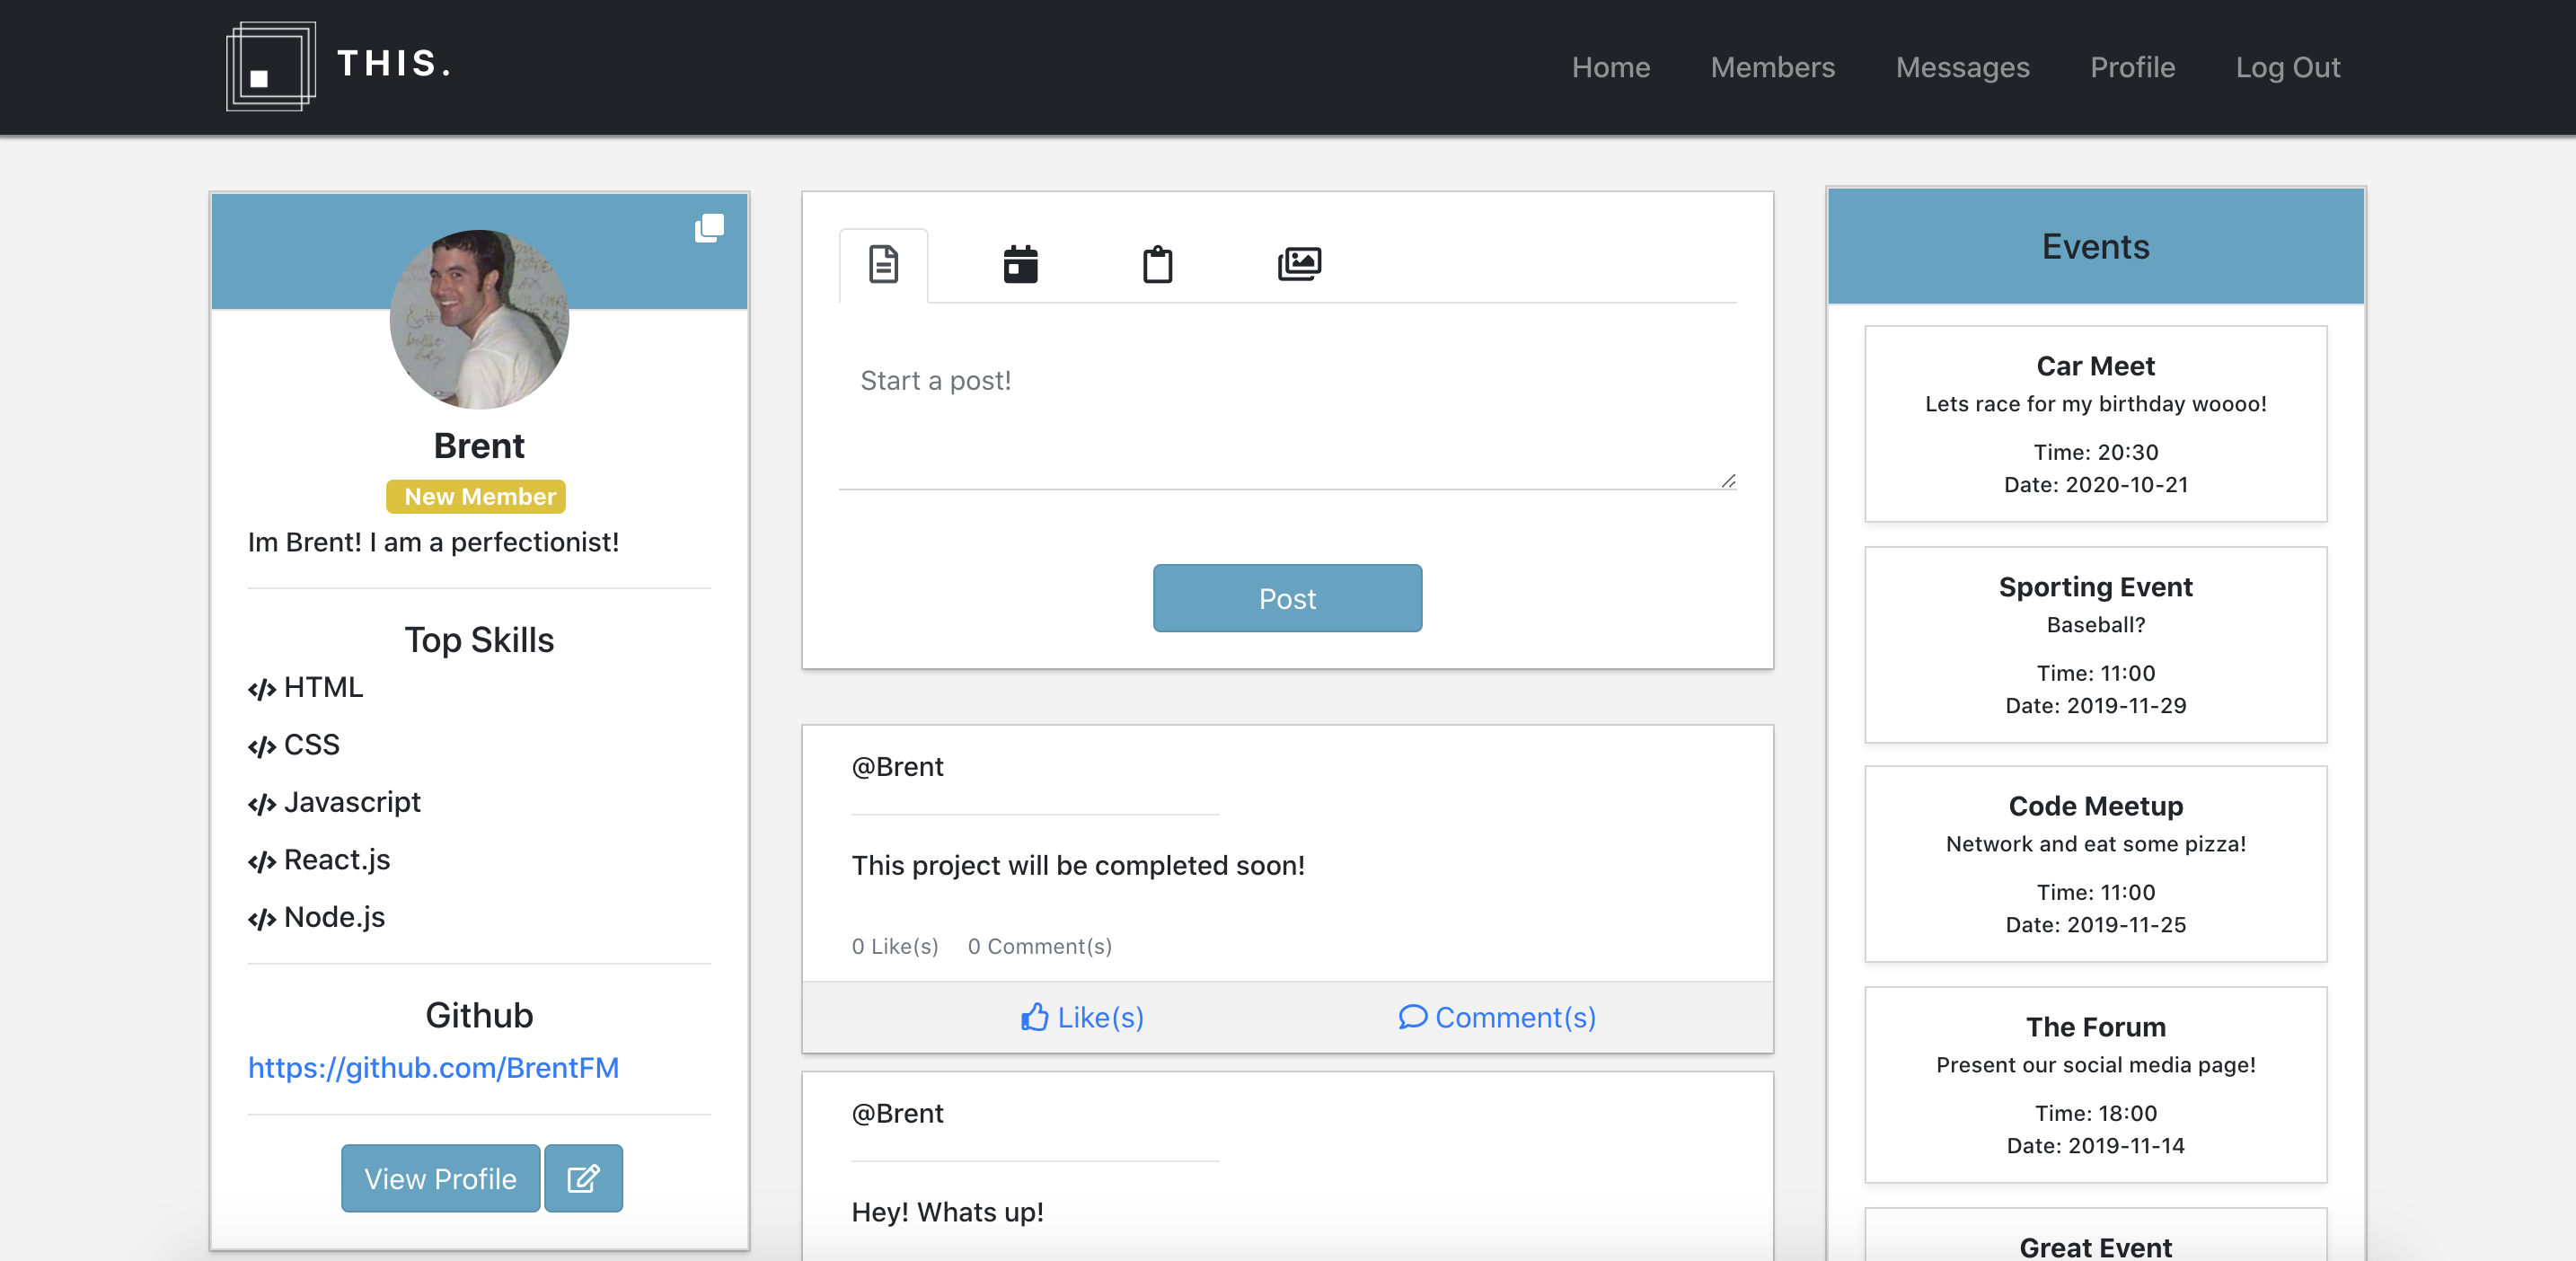This screenshot has height=1261, width=2576.
Task: Click the Car Meet event card
Action: pos(2095,423)
